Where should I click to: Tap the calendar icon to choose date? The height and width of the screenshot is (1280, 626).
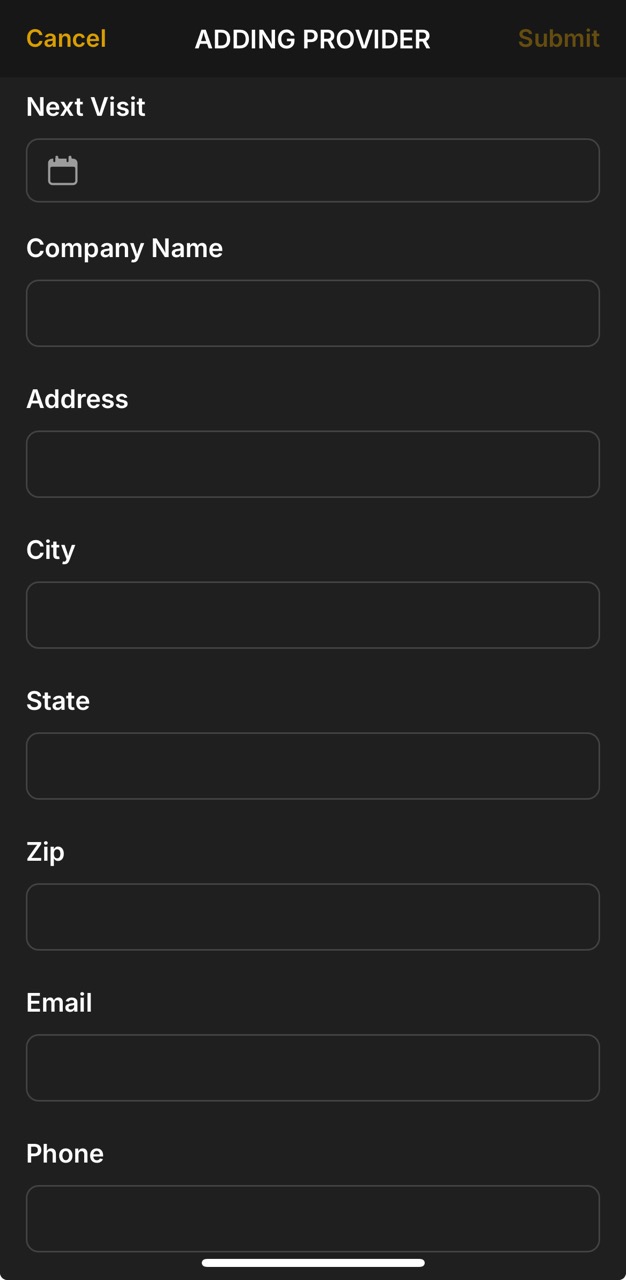(62, 170)
